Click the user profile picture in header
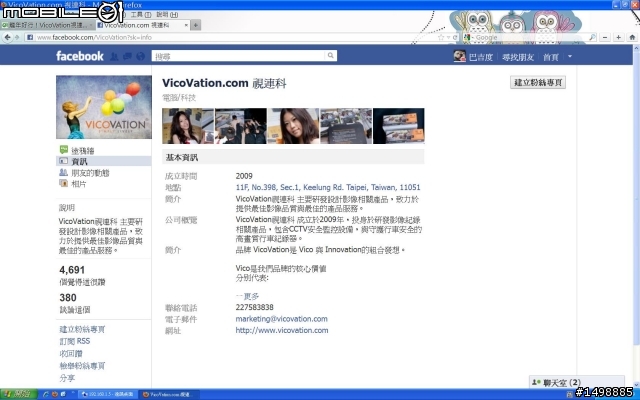 460,56
